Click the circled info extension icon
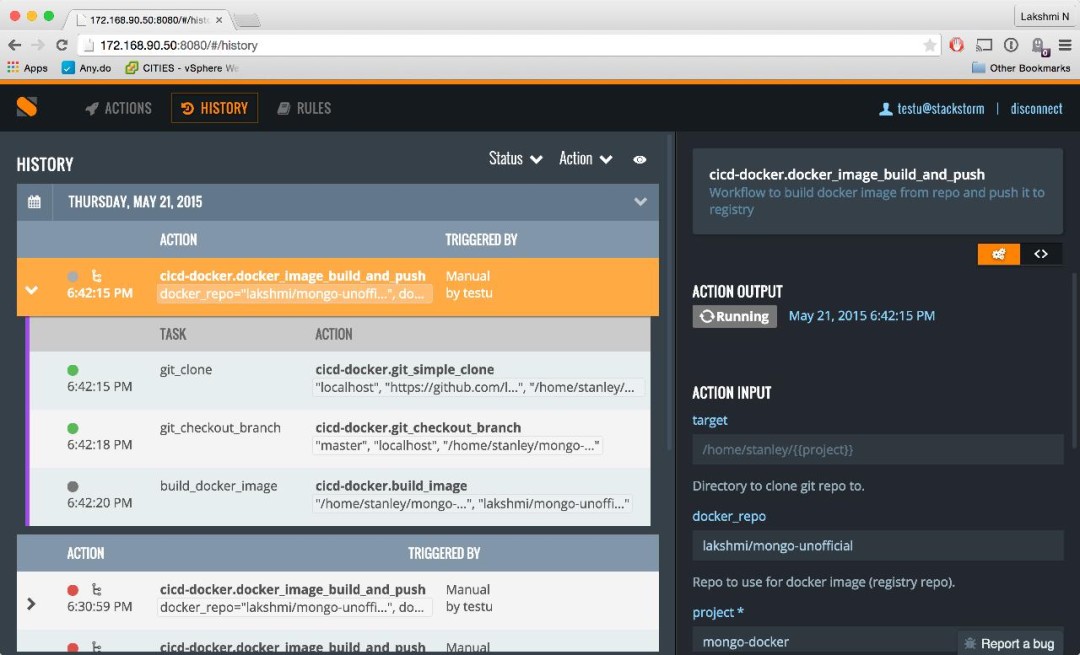This screenshot has width=1080, height=655. click(x=1010, y=45)
